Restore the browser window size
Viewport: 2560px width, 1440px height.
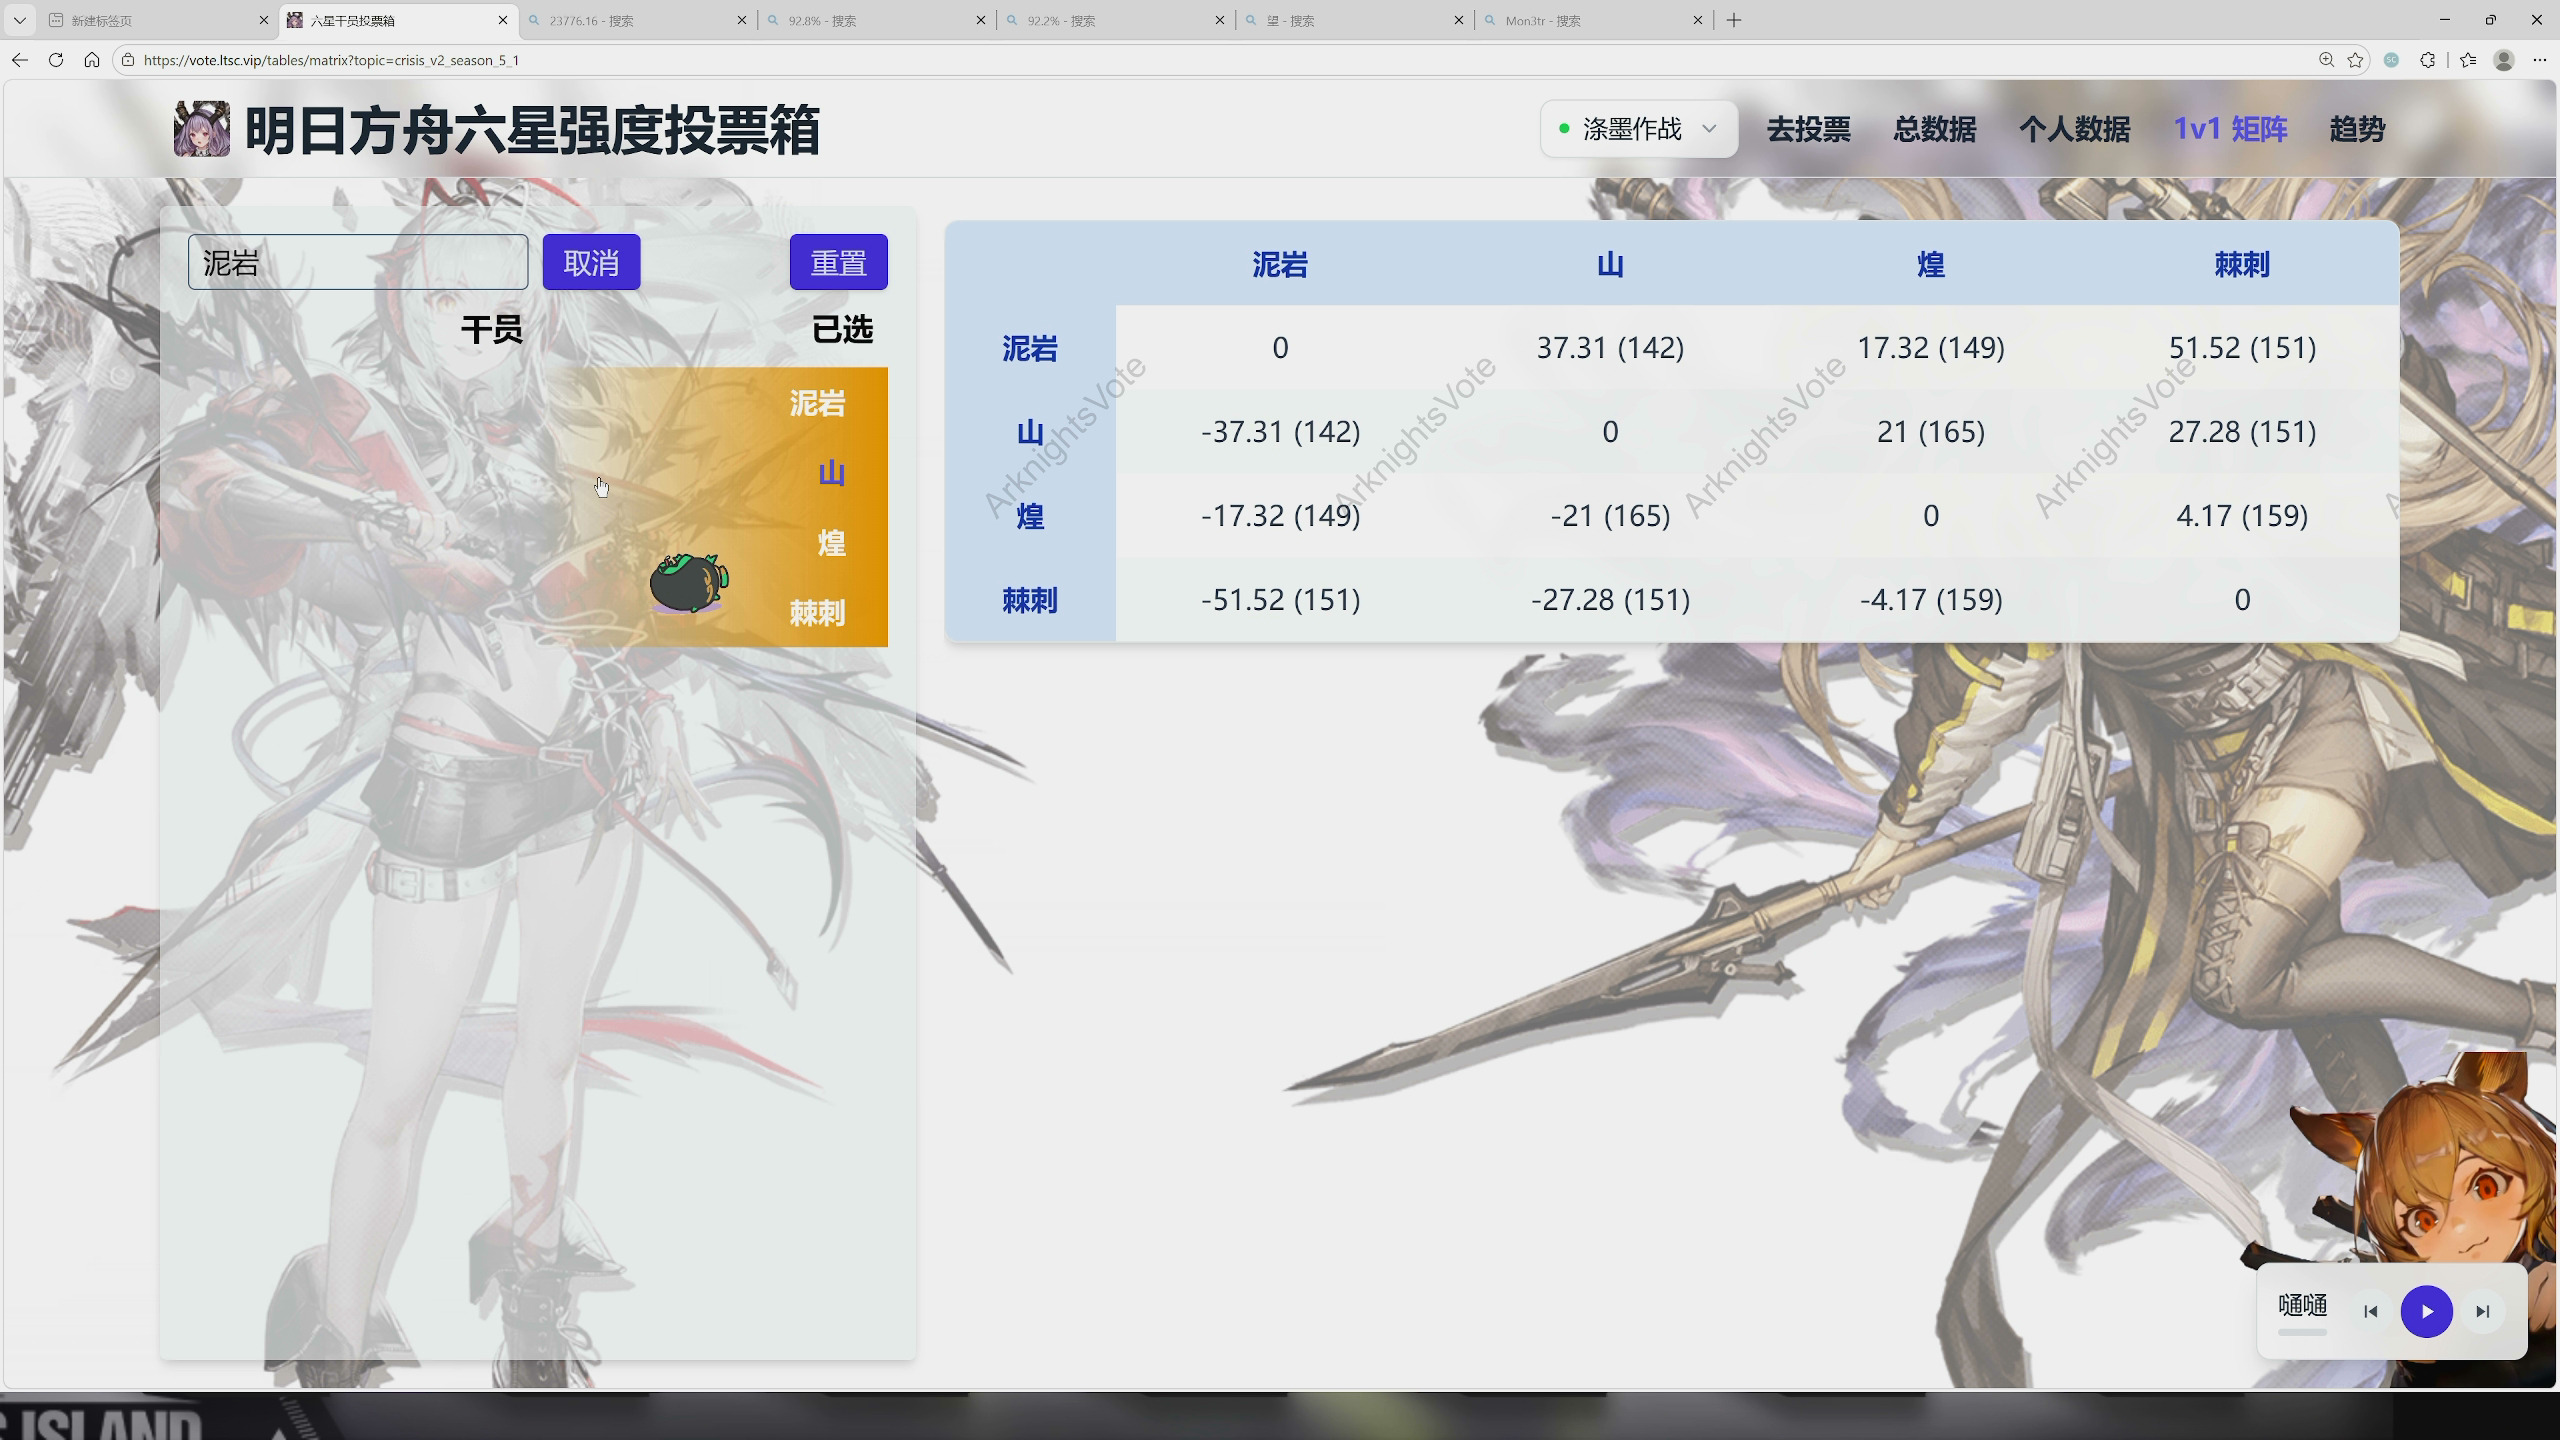(2490, 20)
